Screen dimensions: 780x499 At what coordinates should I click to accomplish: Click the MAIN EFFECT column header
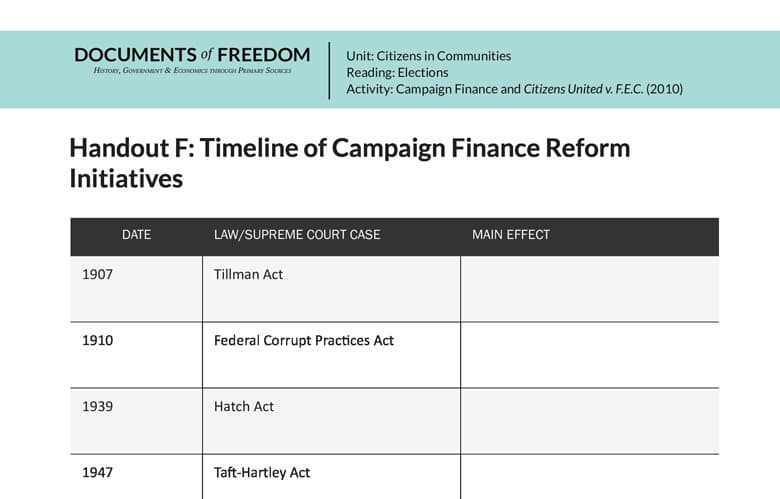[x=511, y=235]
